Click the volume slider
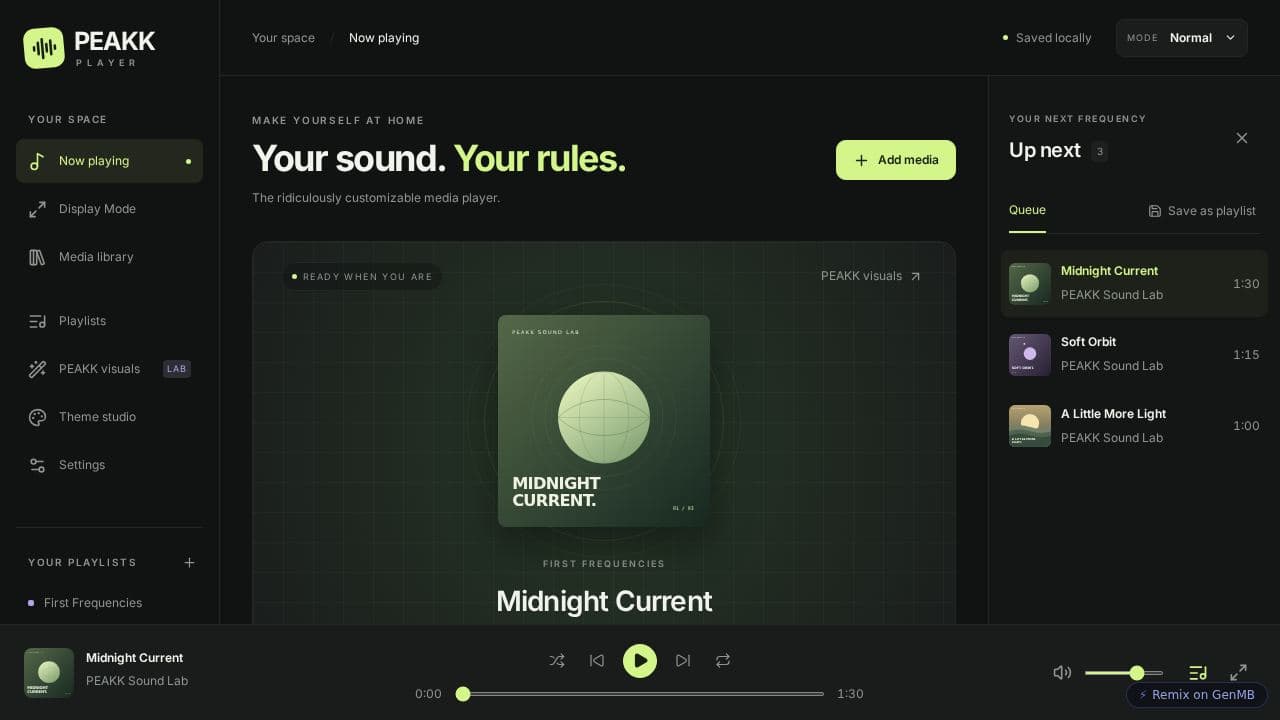This screenshot has width=1280, height=720. point(1124,673)
